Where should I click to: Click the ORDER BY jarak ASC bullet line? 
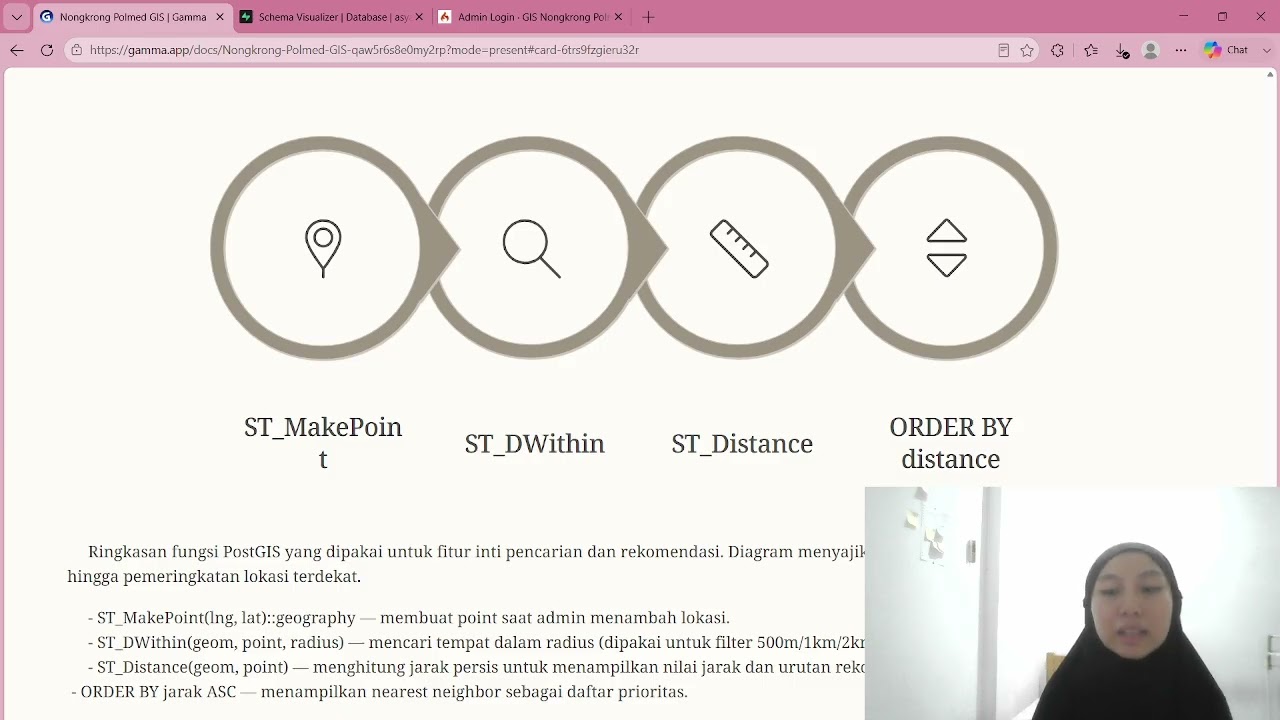pos(379,692)
